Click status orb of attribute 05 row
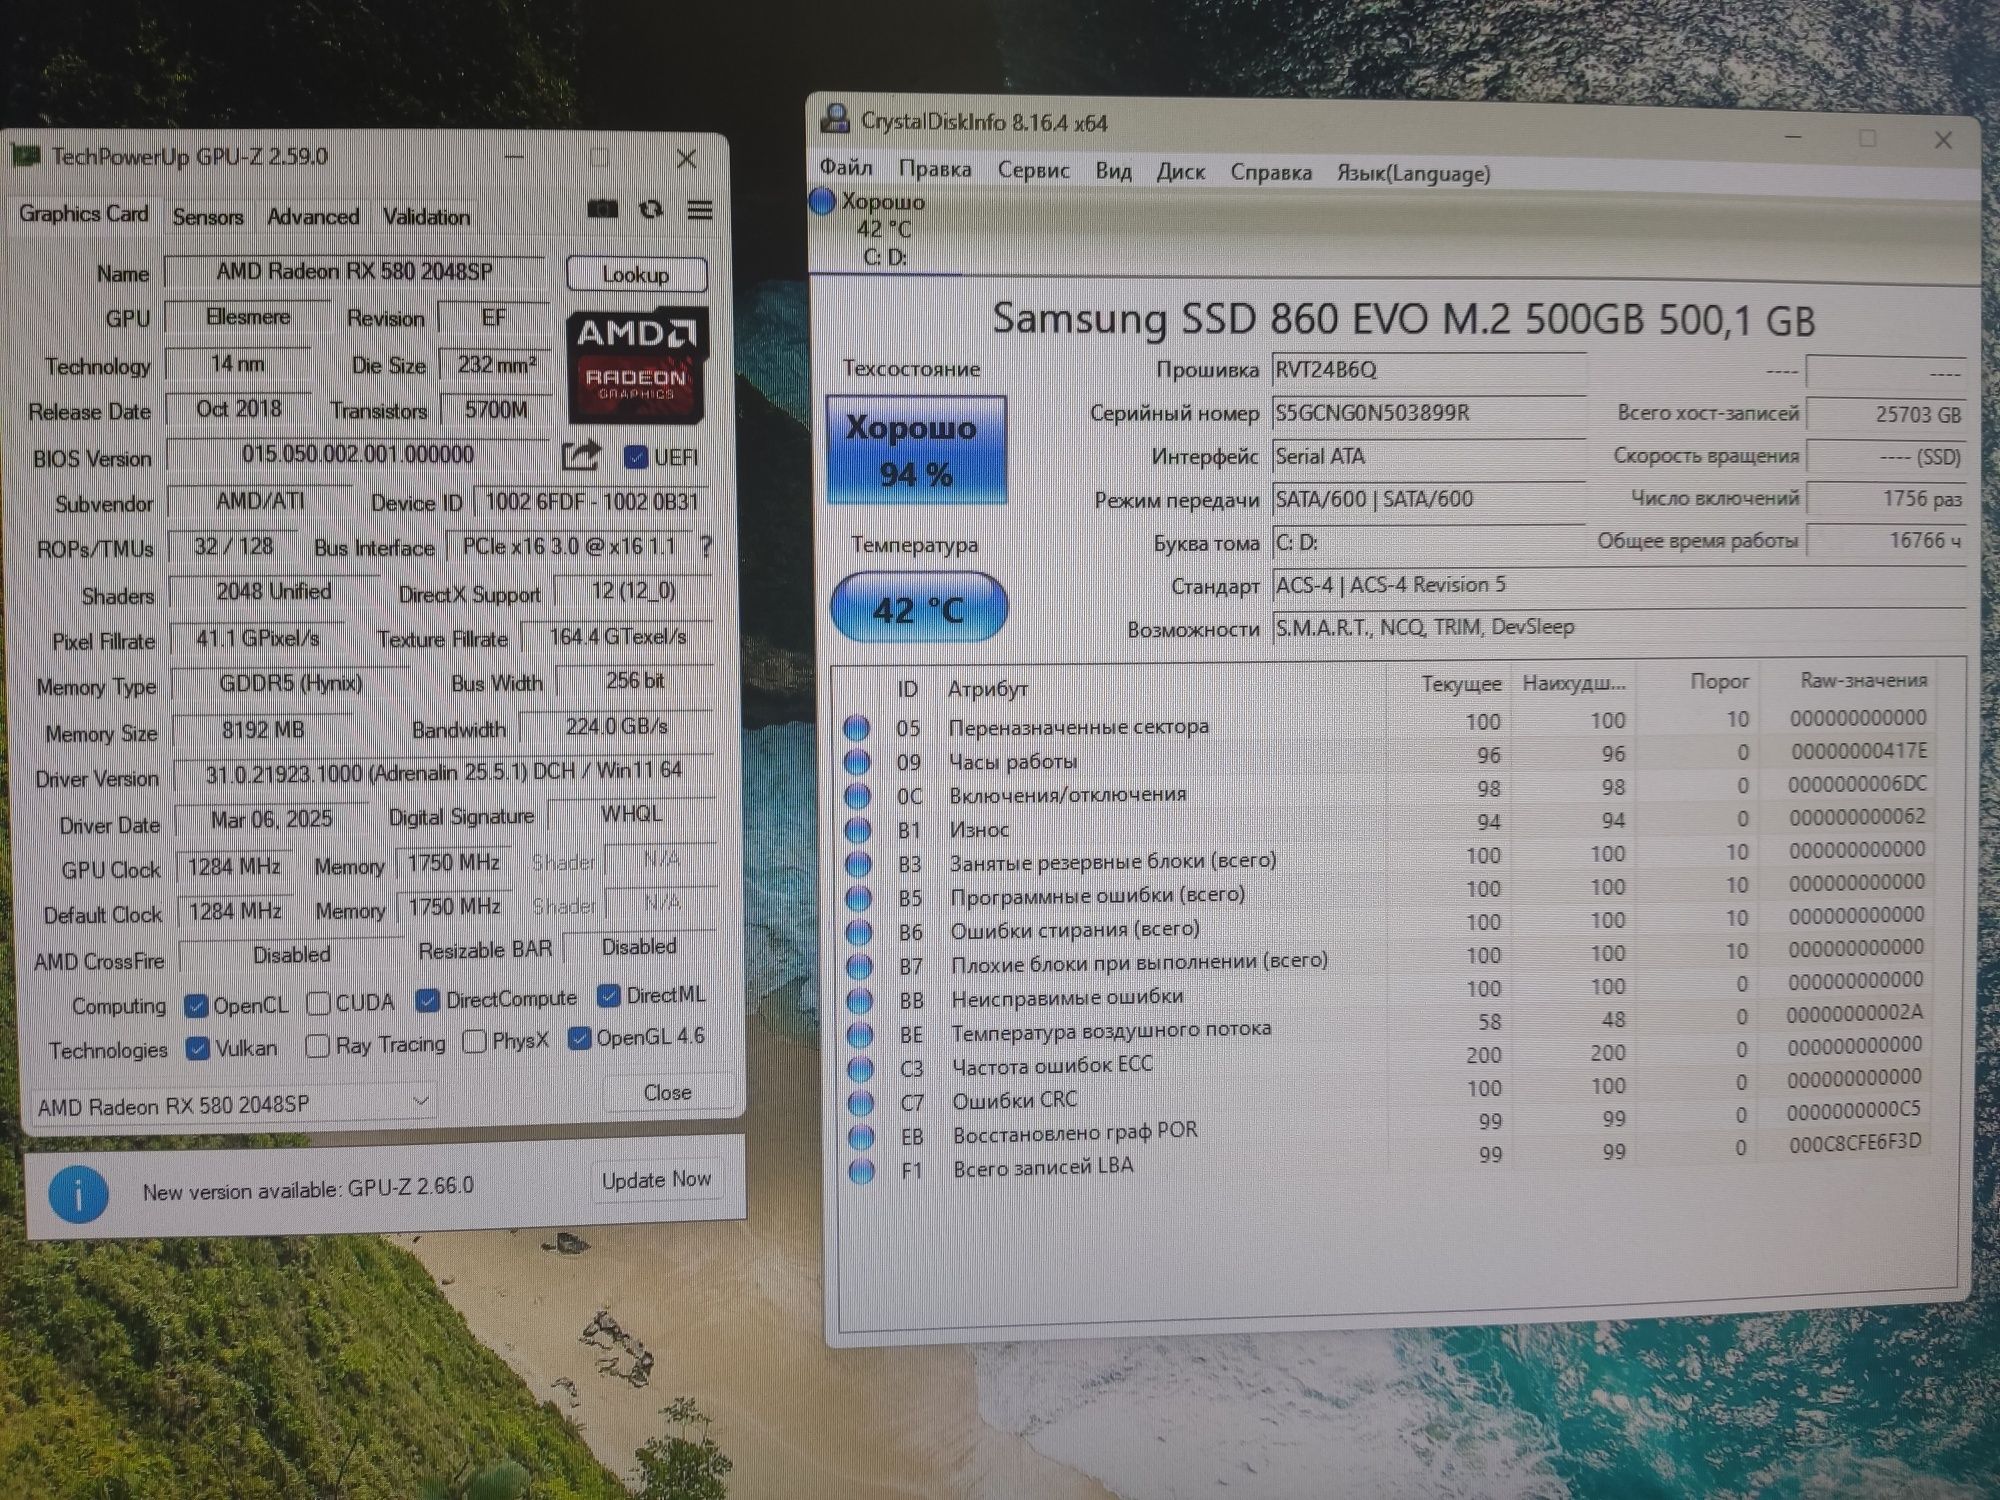Image resolution: width=2000 pixels, height=1500 pixels. click(x=856, y=728)
